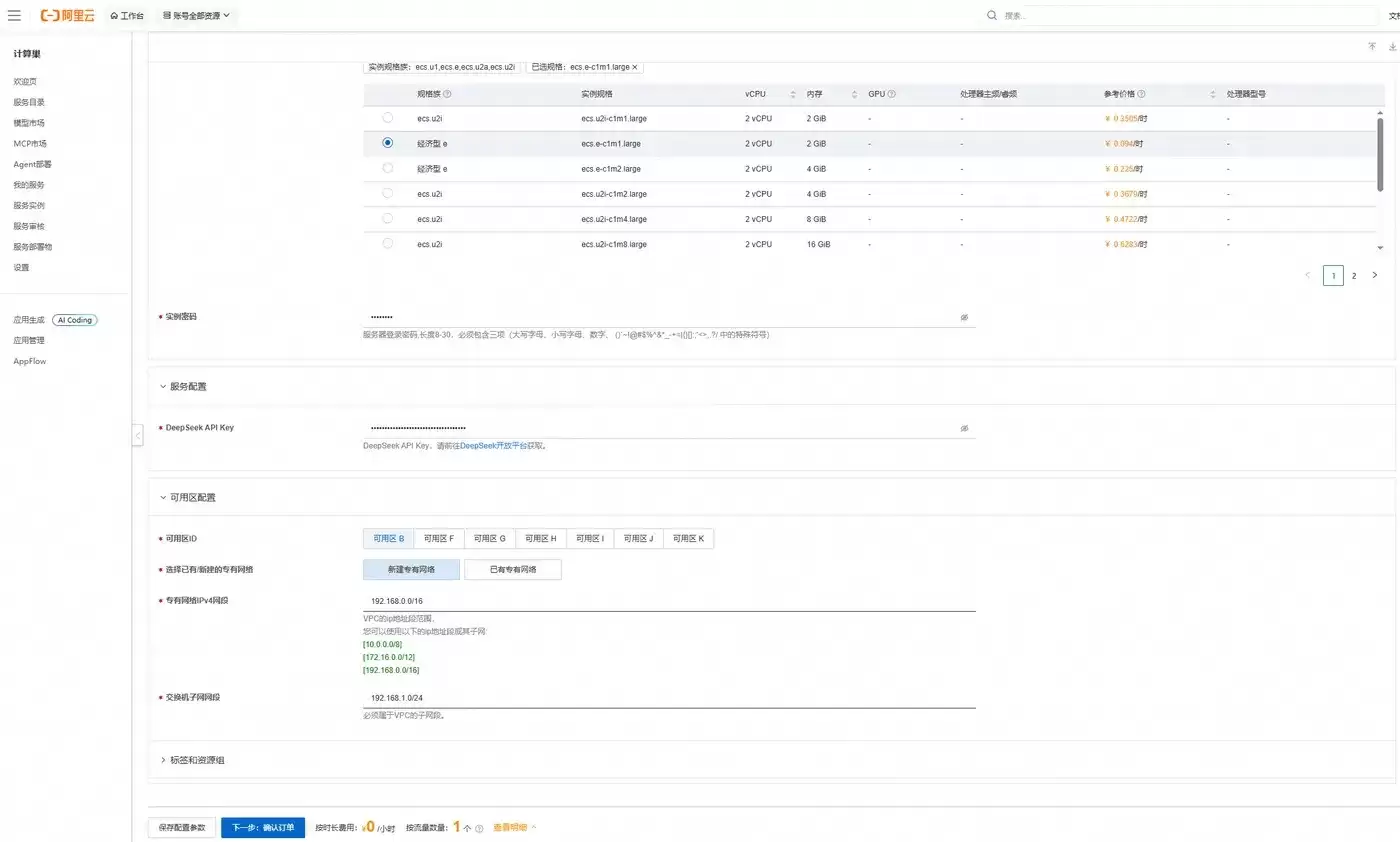Remove the selected ecs.e-c1m1.large spec tag
This screenshot has width=1400, height=842.
(634, 67)
